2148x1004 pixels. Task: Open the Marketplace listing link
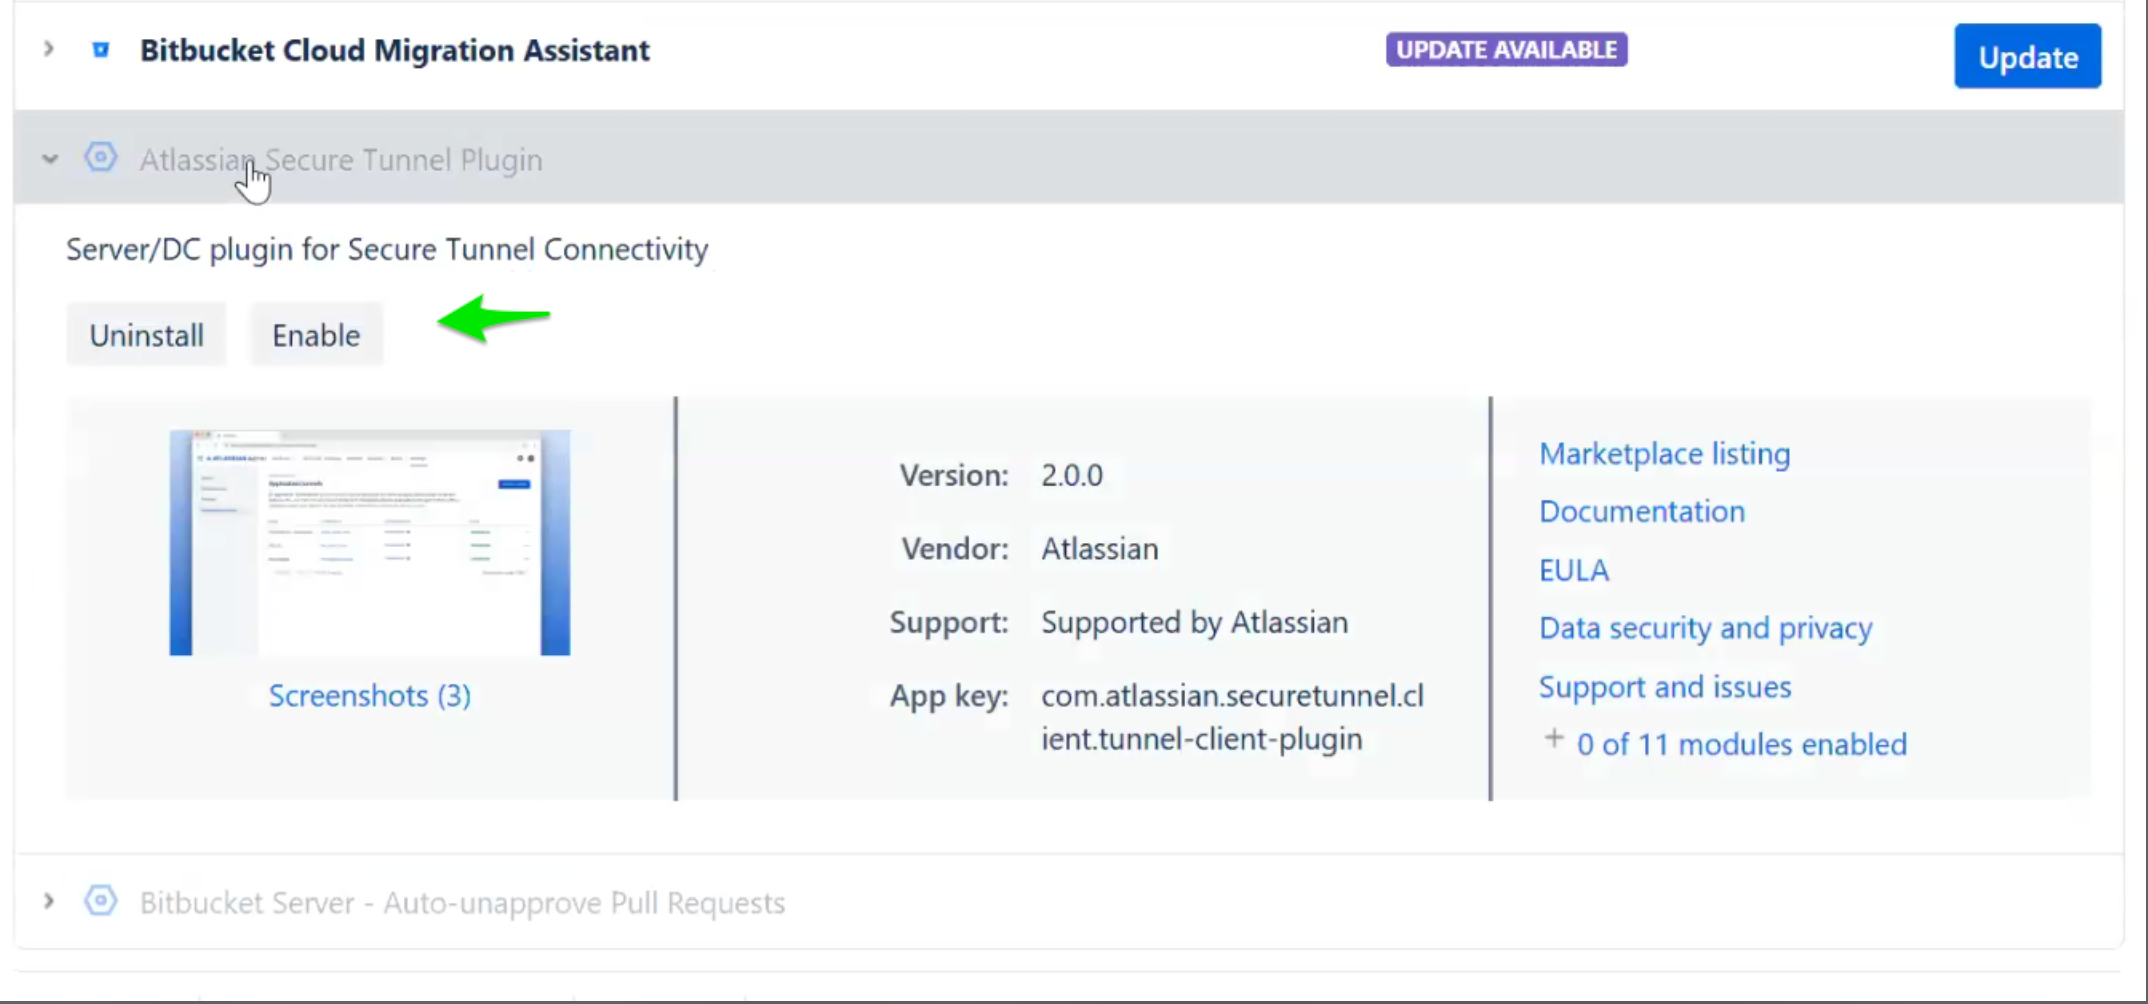point(1664,454)
